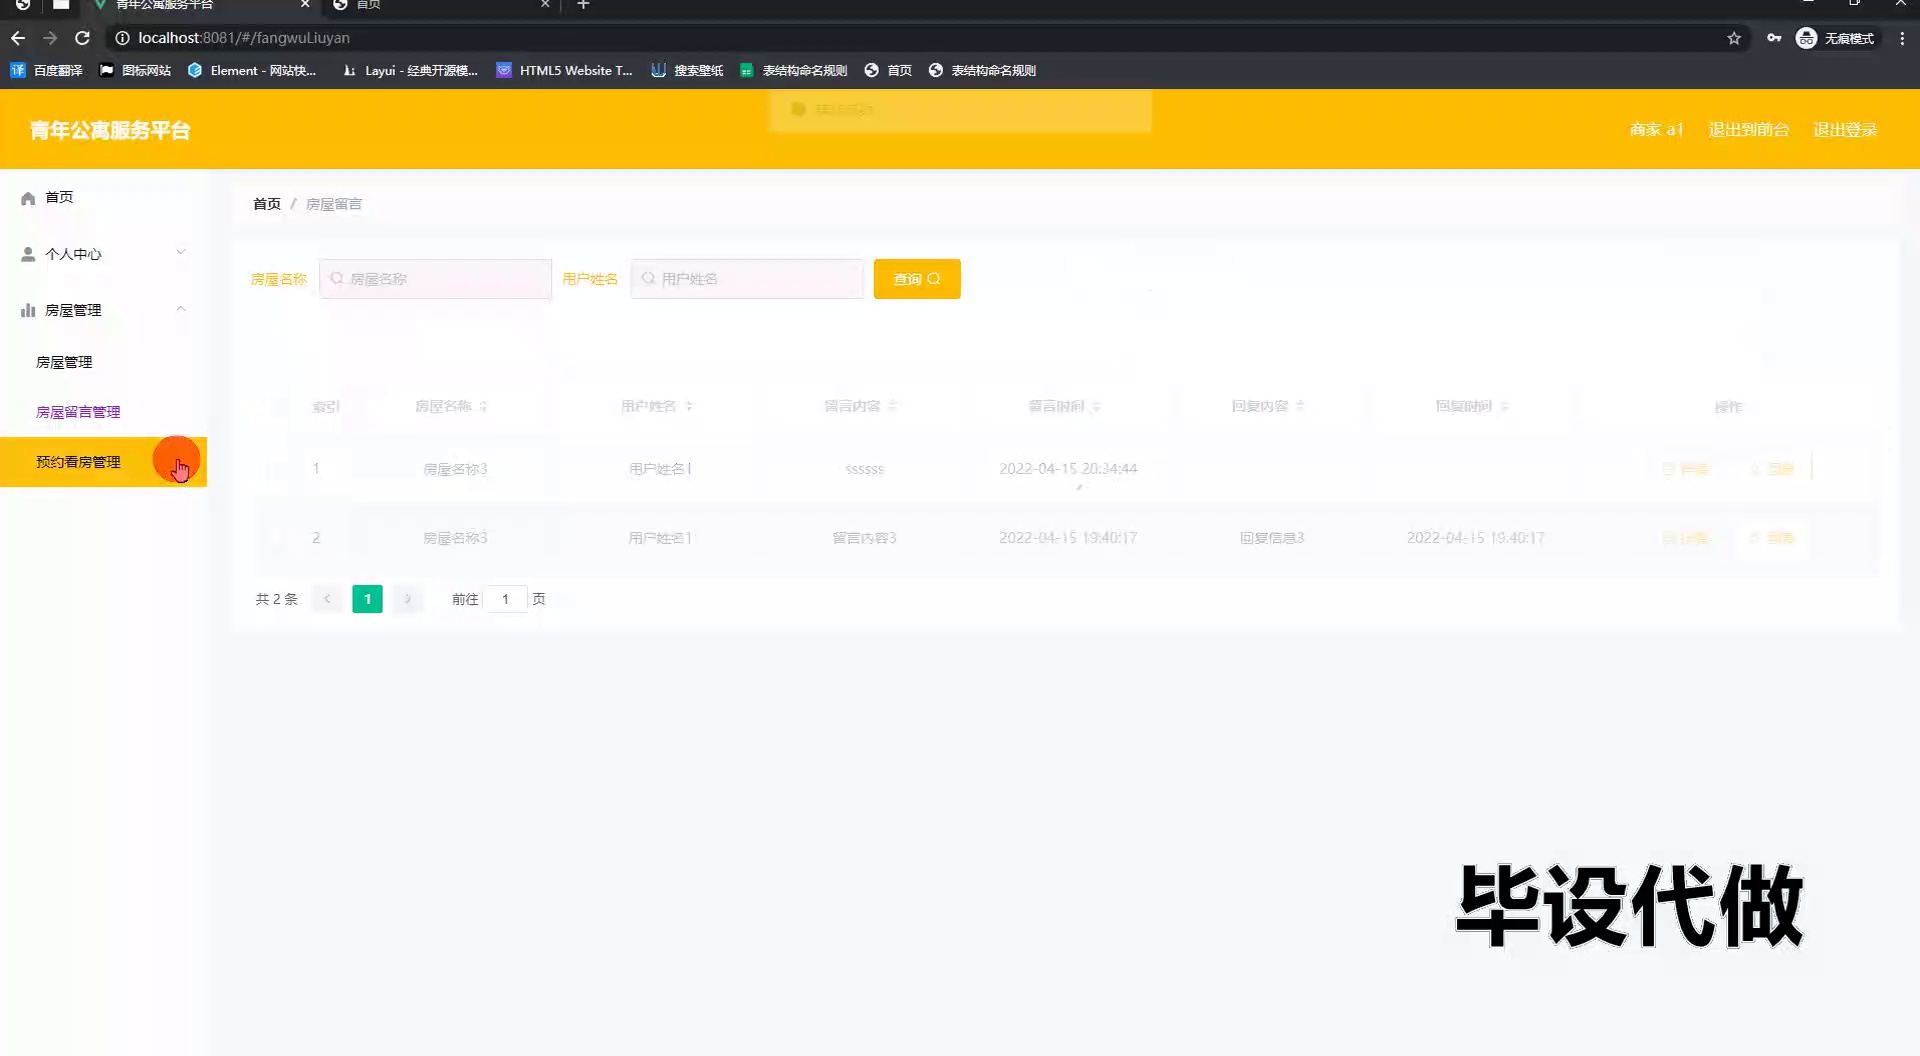Sort the table by 回复内容

1300,406
